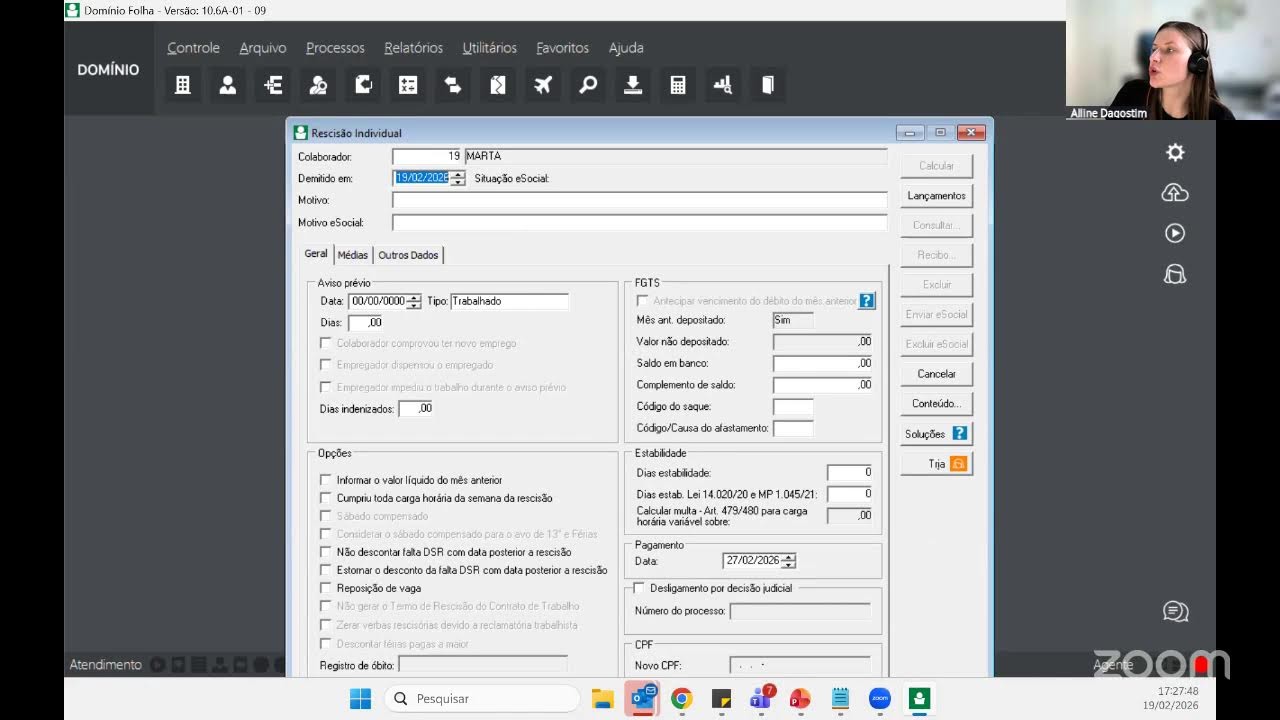Open Google Chrome from the taskbar
The image size is (1280, 720).
[x=682, y=699]
